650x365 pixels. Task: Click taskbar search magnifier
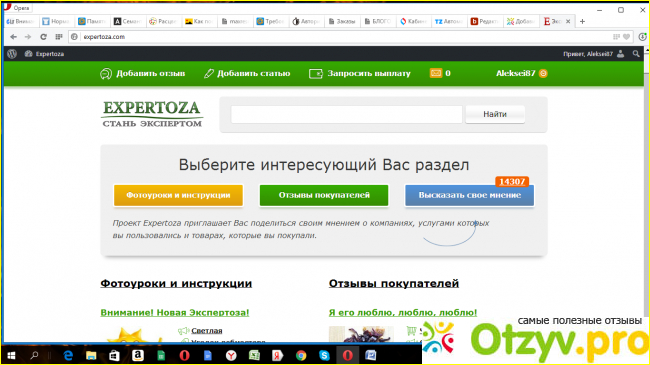[x=34, y=355]
